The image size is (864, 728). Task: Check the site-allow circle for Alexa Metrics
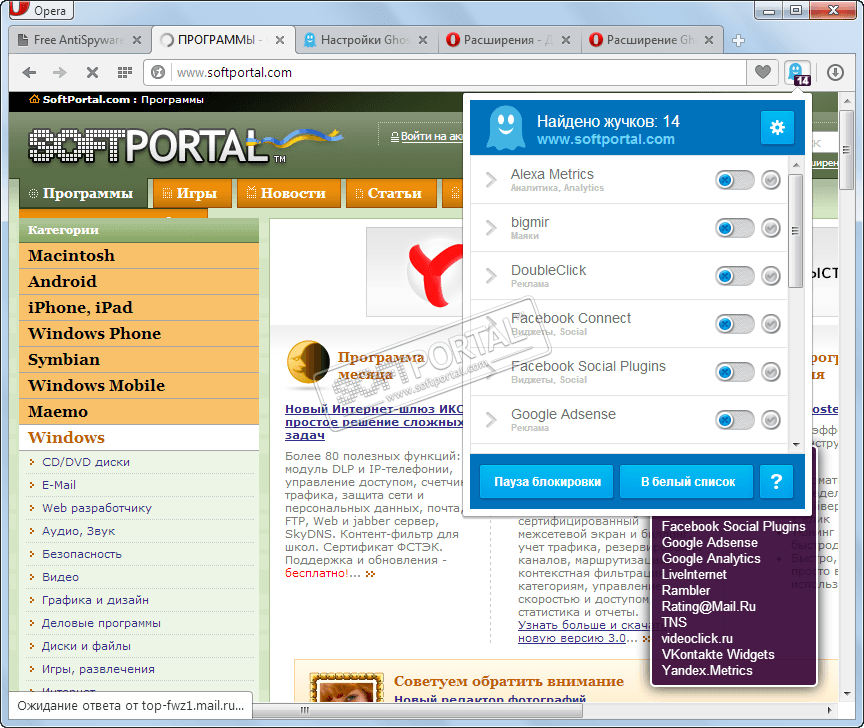coord(771,180)
